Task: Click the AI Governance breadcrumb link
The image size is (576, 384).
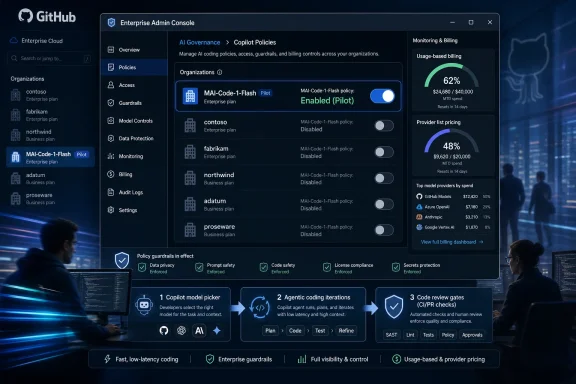Action: pyautogui.click(x=199, y=42)
